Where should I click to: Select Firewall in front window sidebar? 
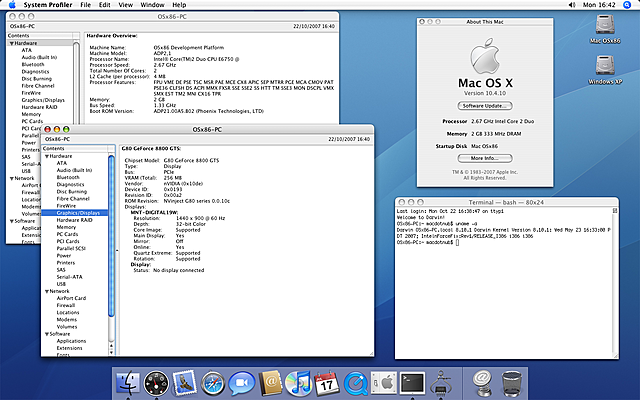66,305
